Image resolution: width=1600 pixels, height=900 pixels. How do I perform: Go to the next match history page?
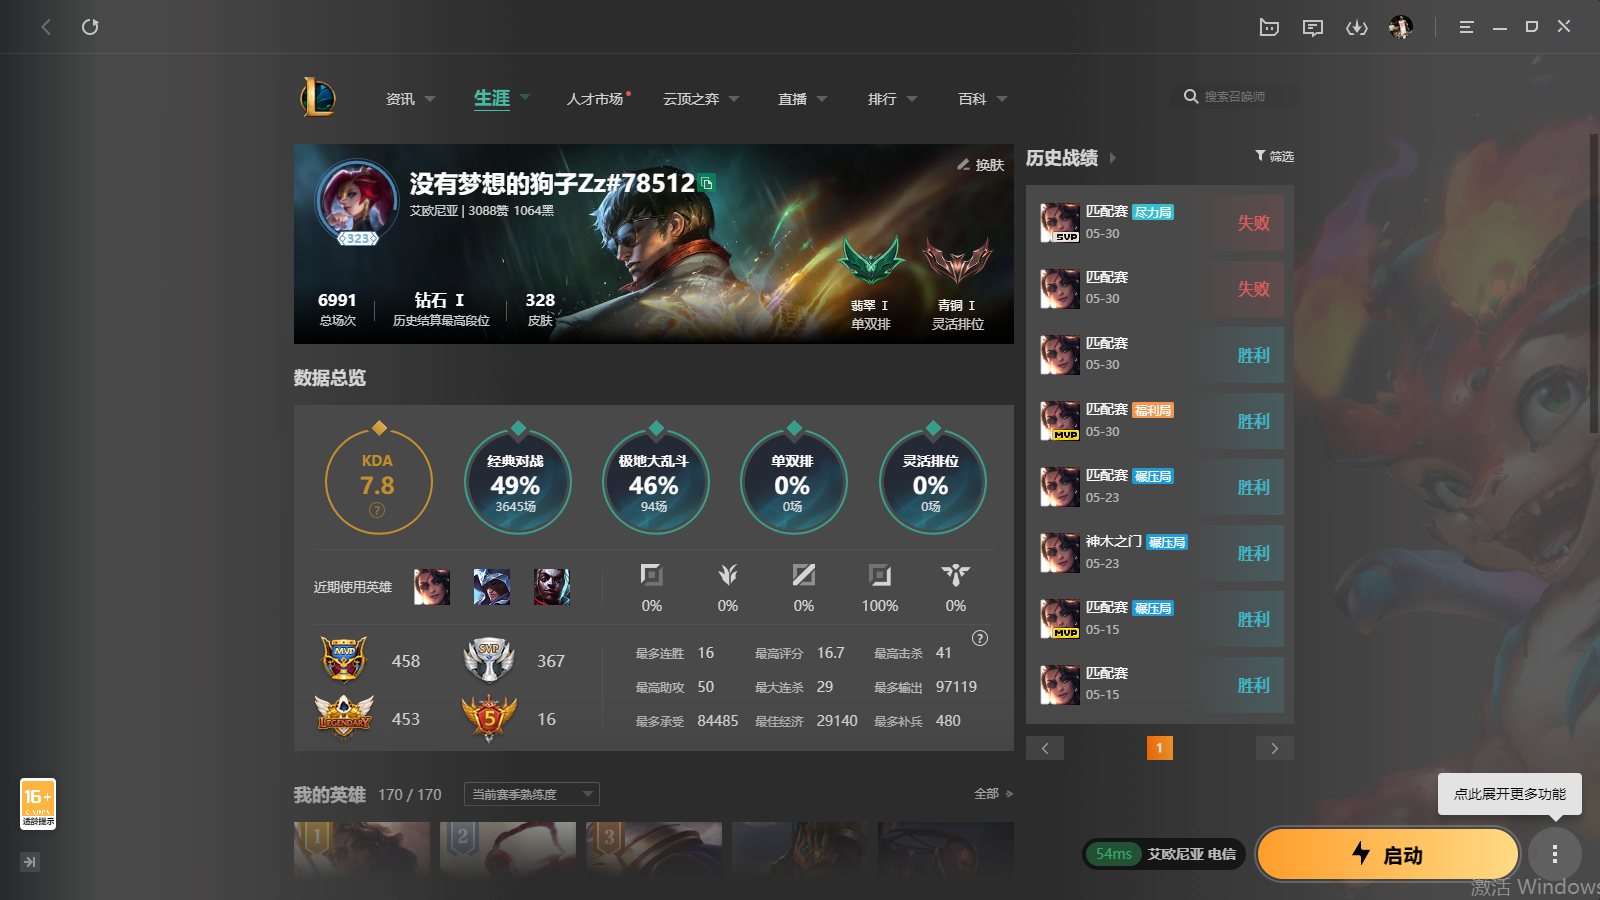1275,748
